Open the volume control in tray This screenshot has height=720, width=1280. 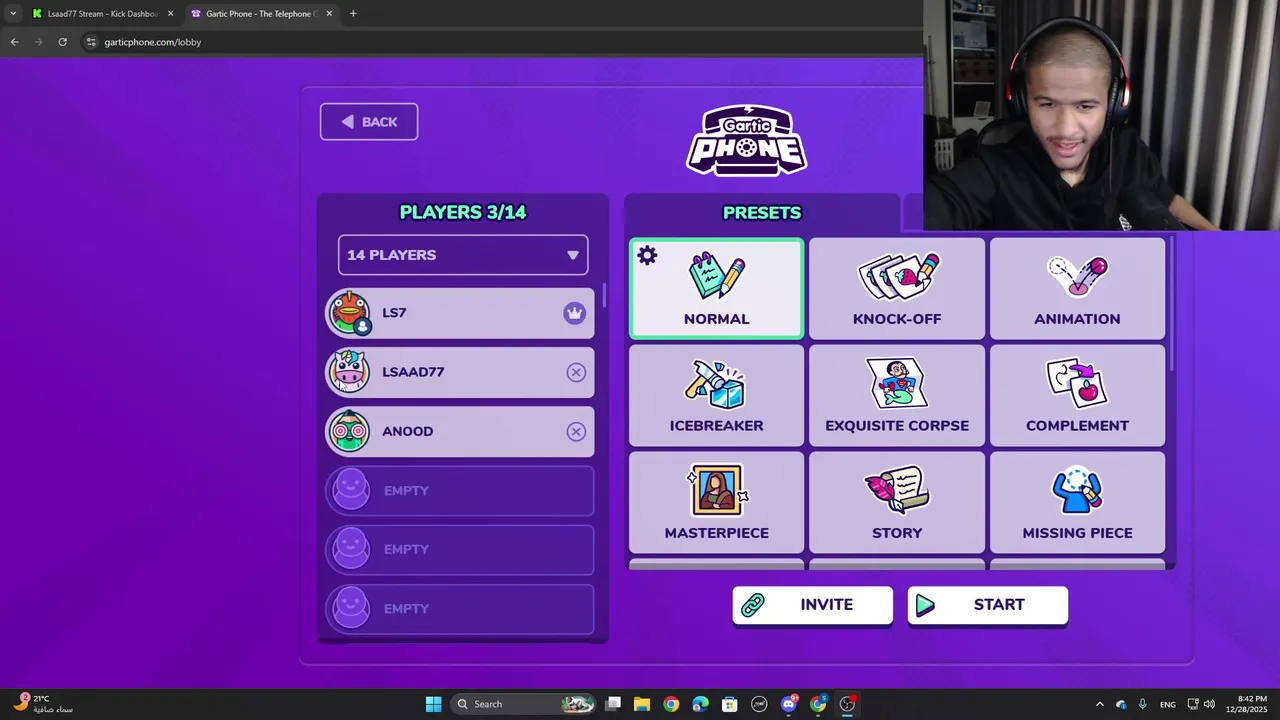click(1209, 704)
